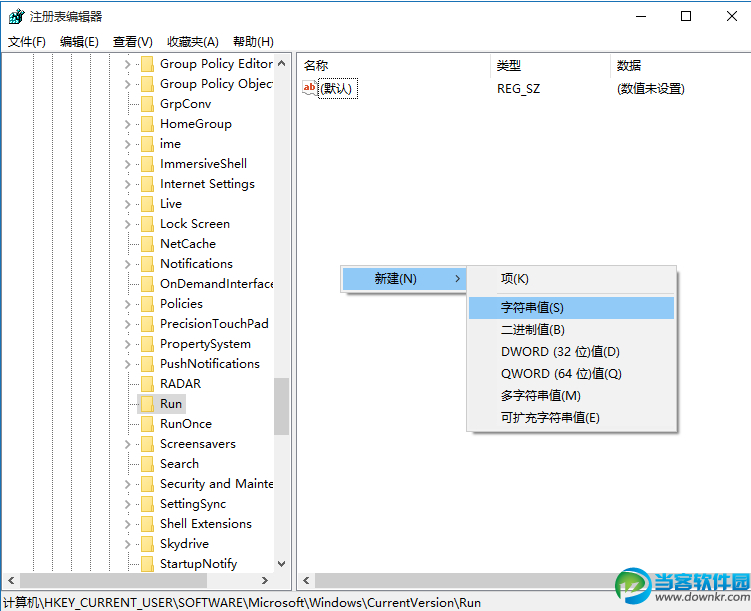751x611 pixels.
Task: Click the Notifications folder icon
Action: tap(148, 264)
